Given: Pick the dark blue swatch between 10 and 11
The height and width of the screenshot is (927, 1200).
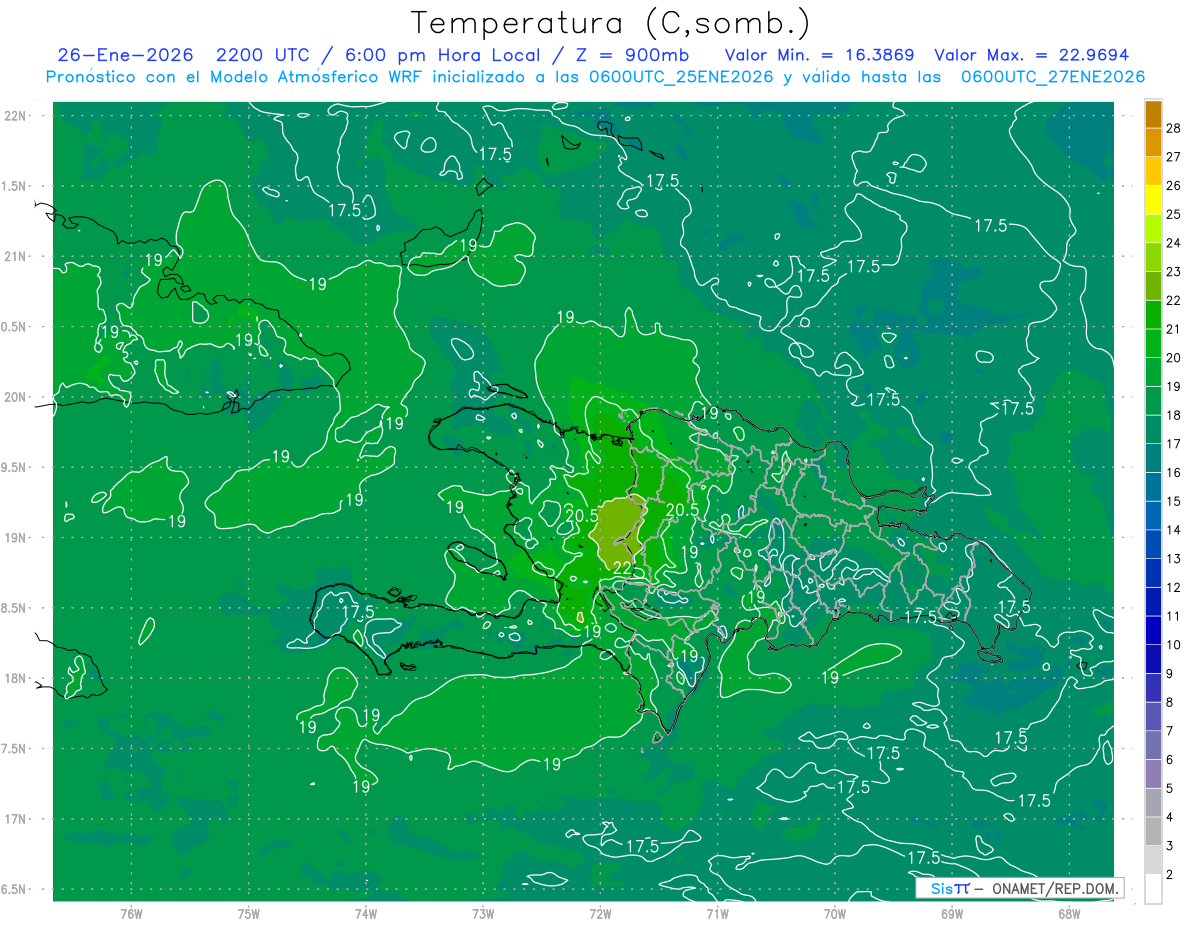Looking at the screenshot, I should click(x=1153, y=630).
